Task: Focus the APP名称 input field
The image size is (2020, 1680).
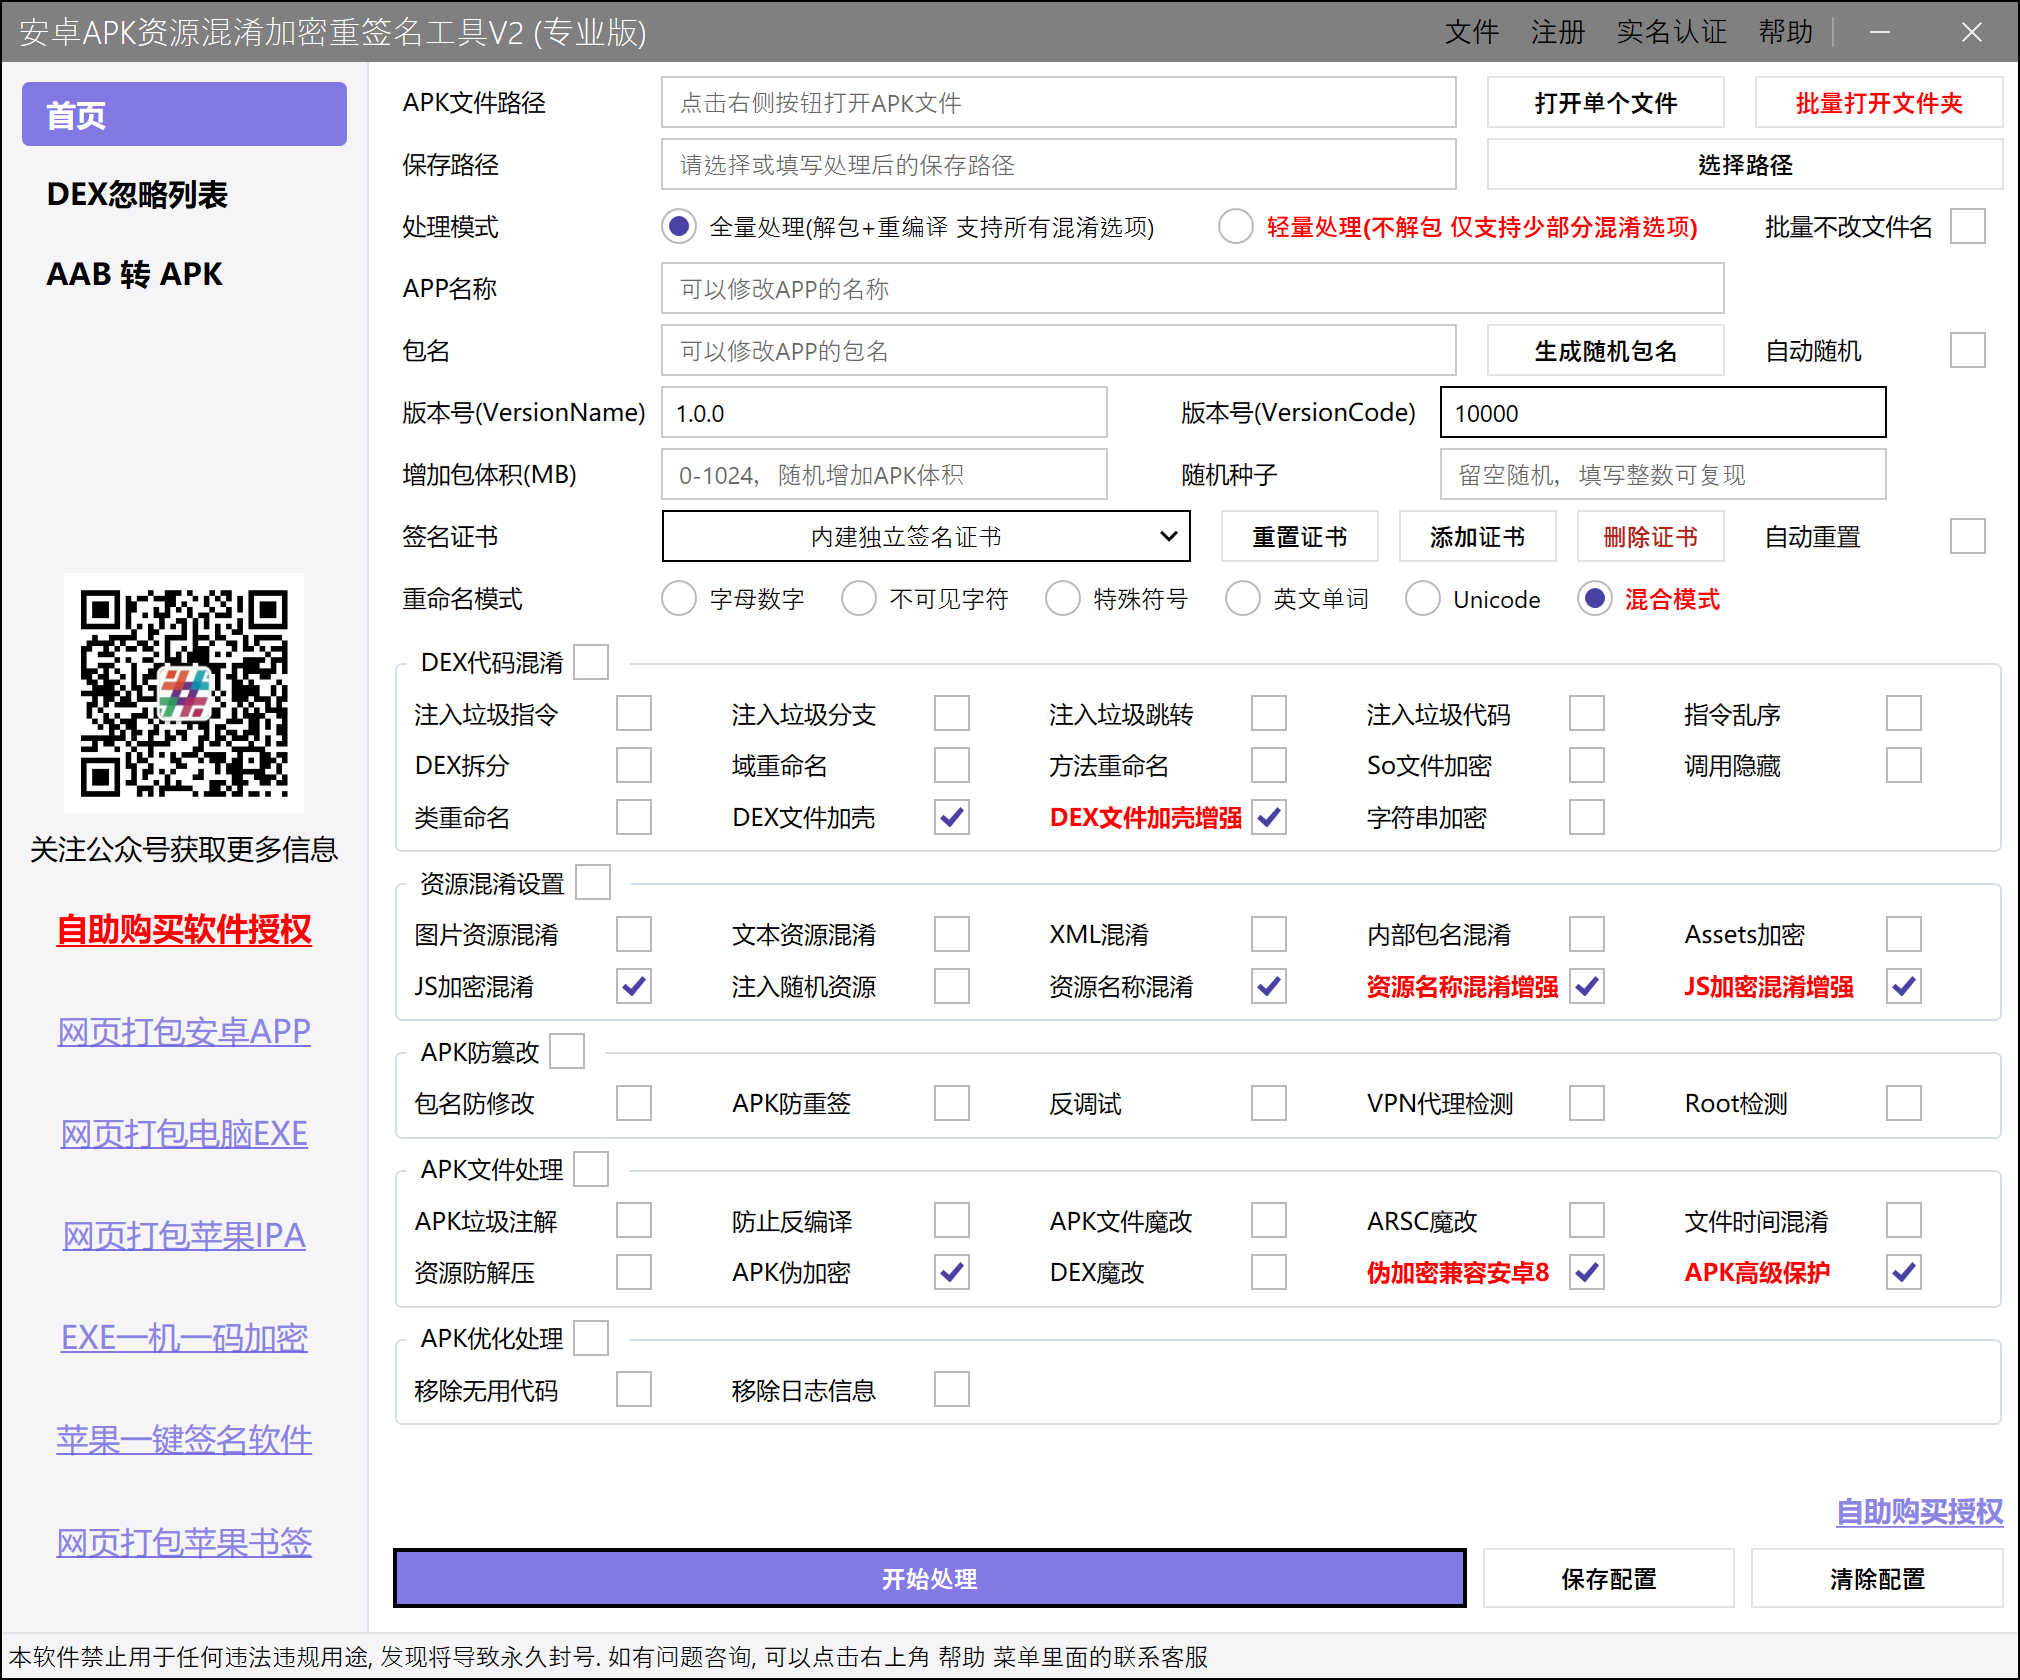Action: (x=1192, y=289)
